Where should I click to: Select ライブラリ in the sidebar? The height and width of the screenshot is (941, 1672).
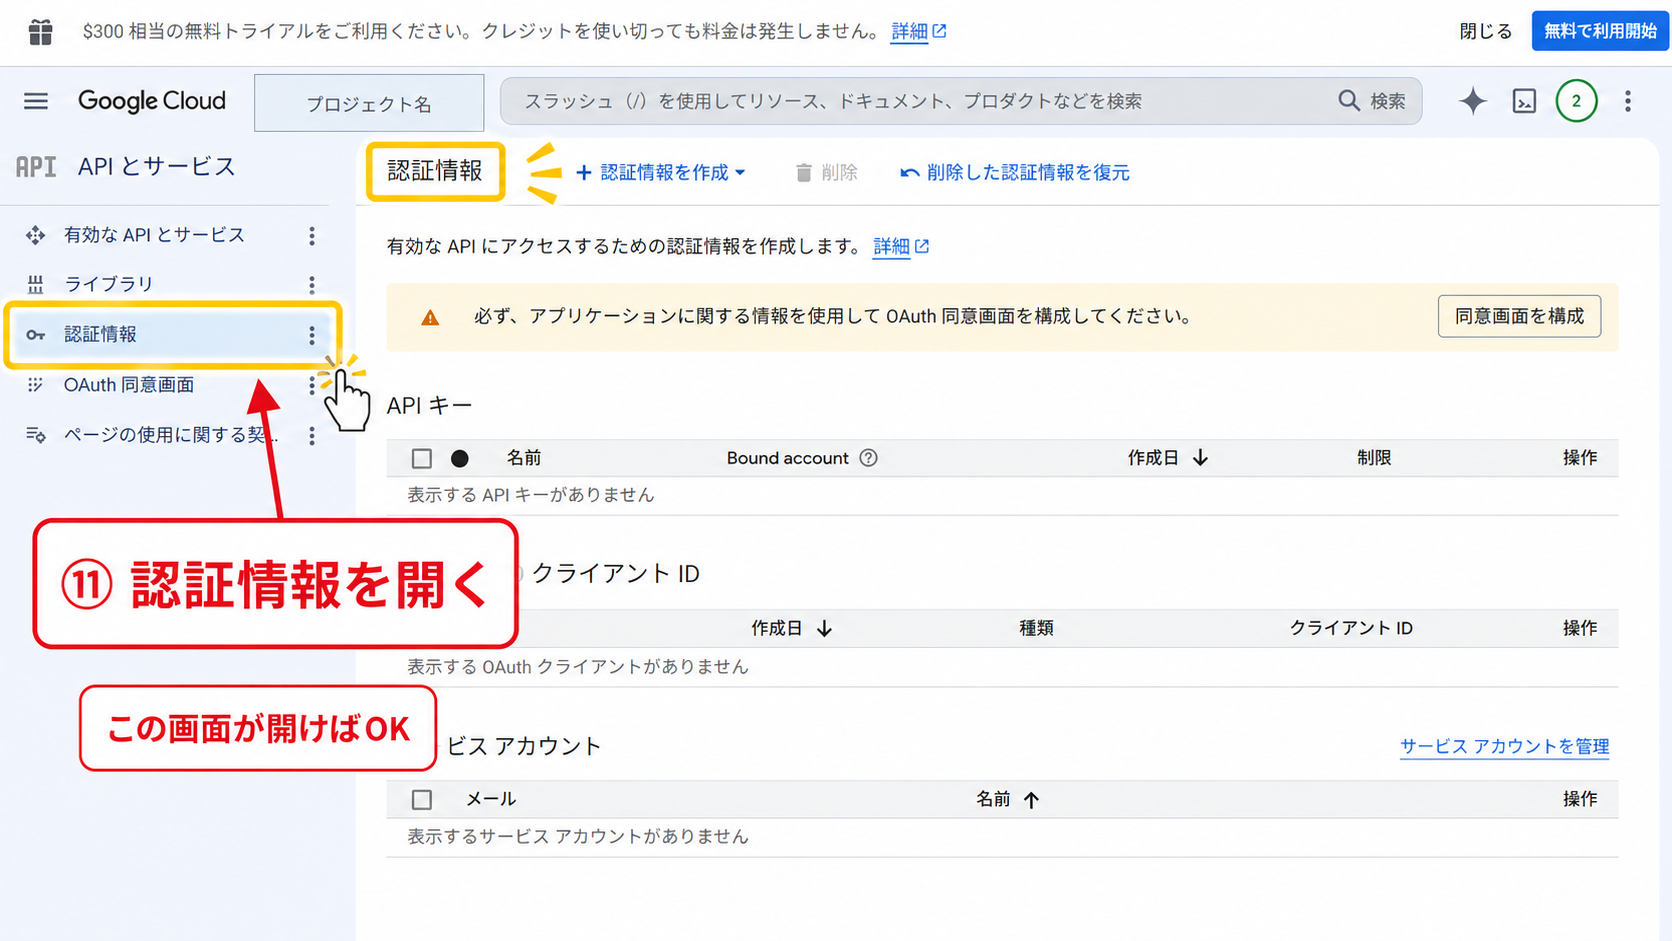[x=109, y=284]
